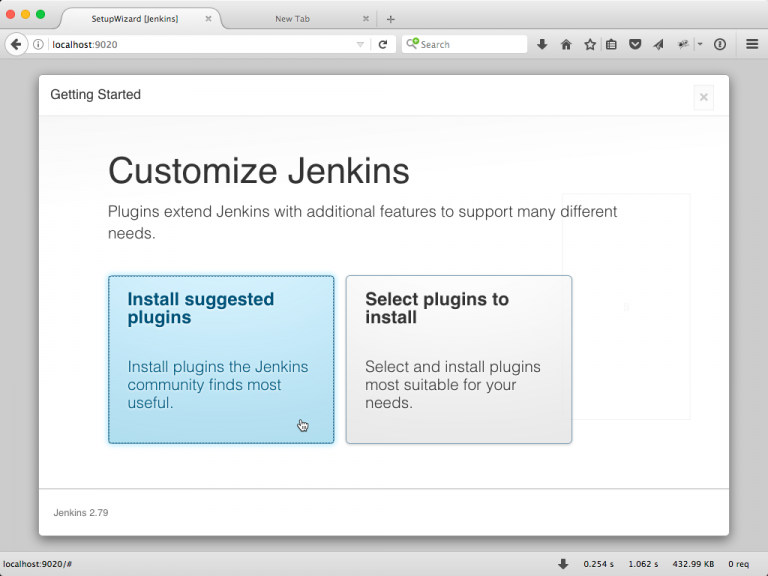Bookmark this page with the star icon
Image resolution: width=768 pixels, height=576 pixels.
click(x=589, y=44)
